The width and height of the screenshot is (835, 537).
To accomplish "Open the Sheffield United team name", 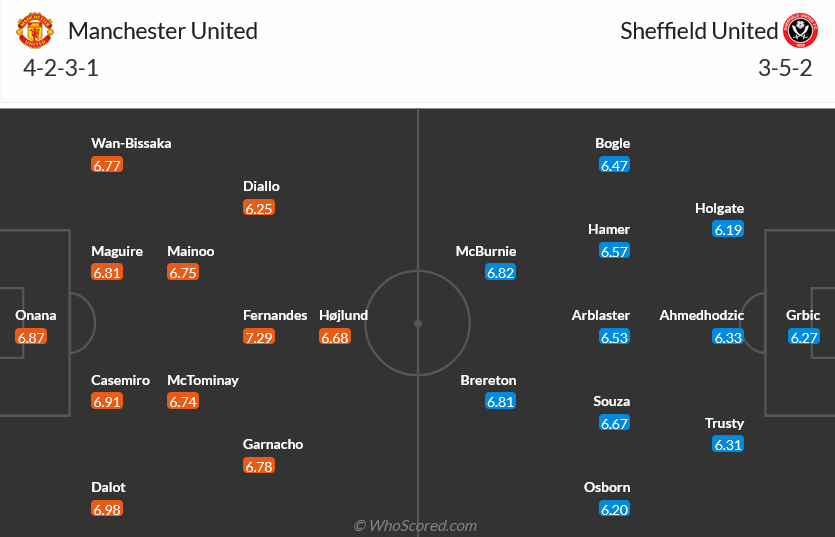I will click(698, 31).
